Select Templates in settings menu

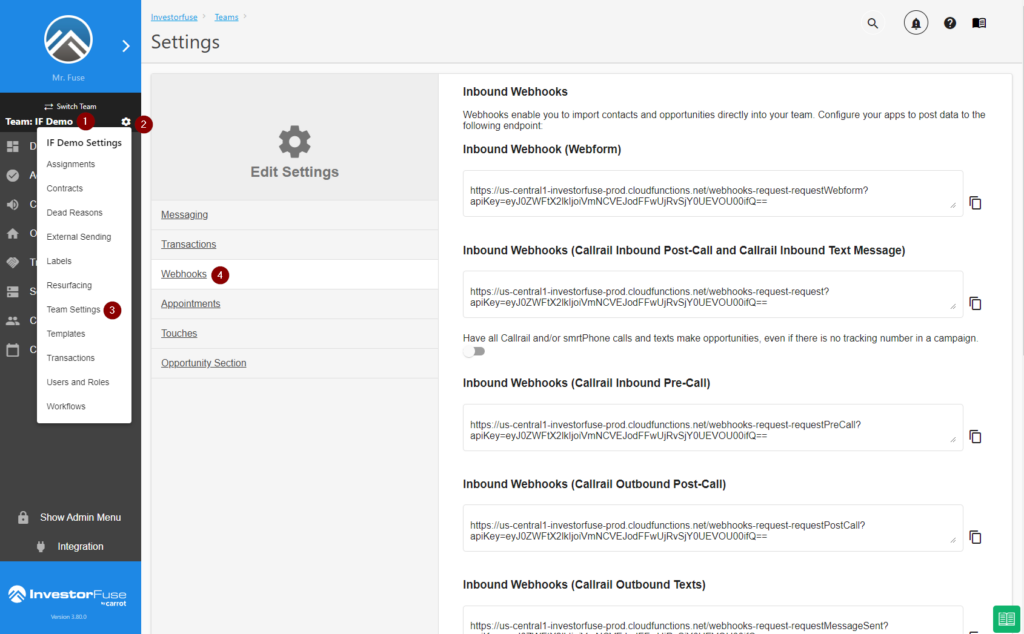tap(66, 334)
